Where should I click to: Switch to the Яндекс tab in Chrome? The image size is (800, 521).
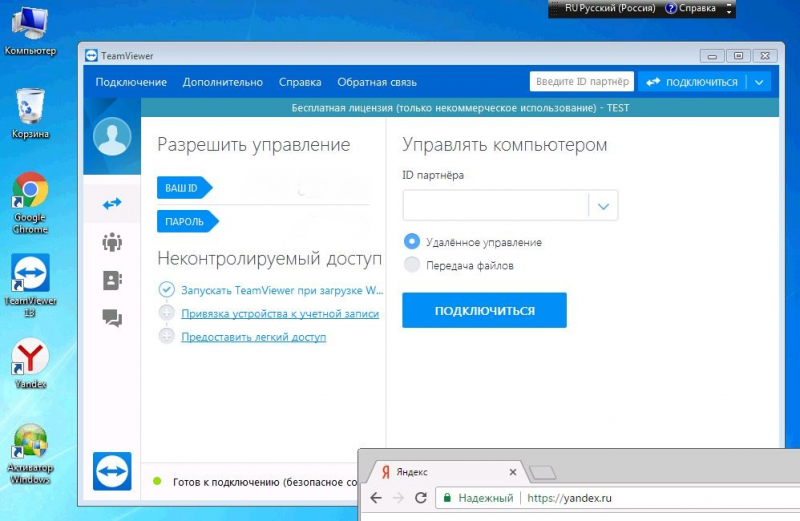point(448,472)
